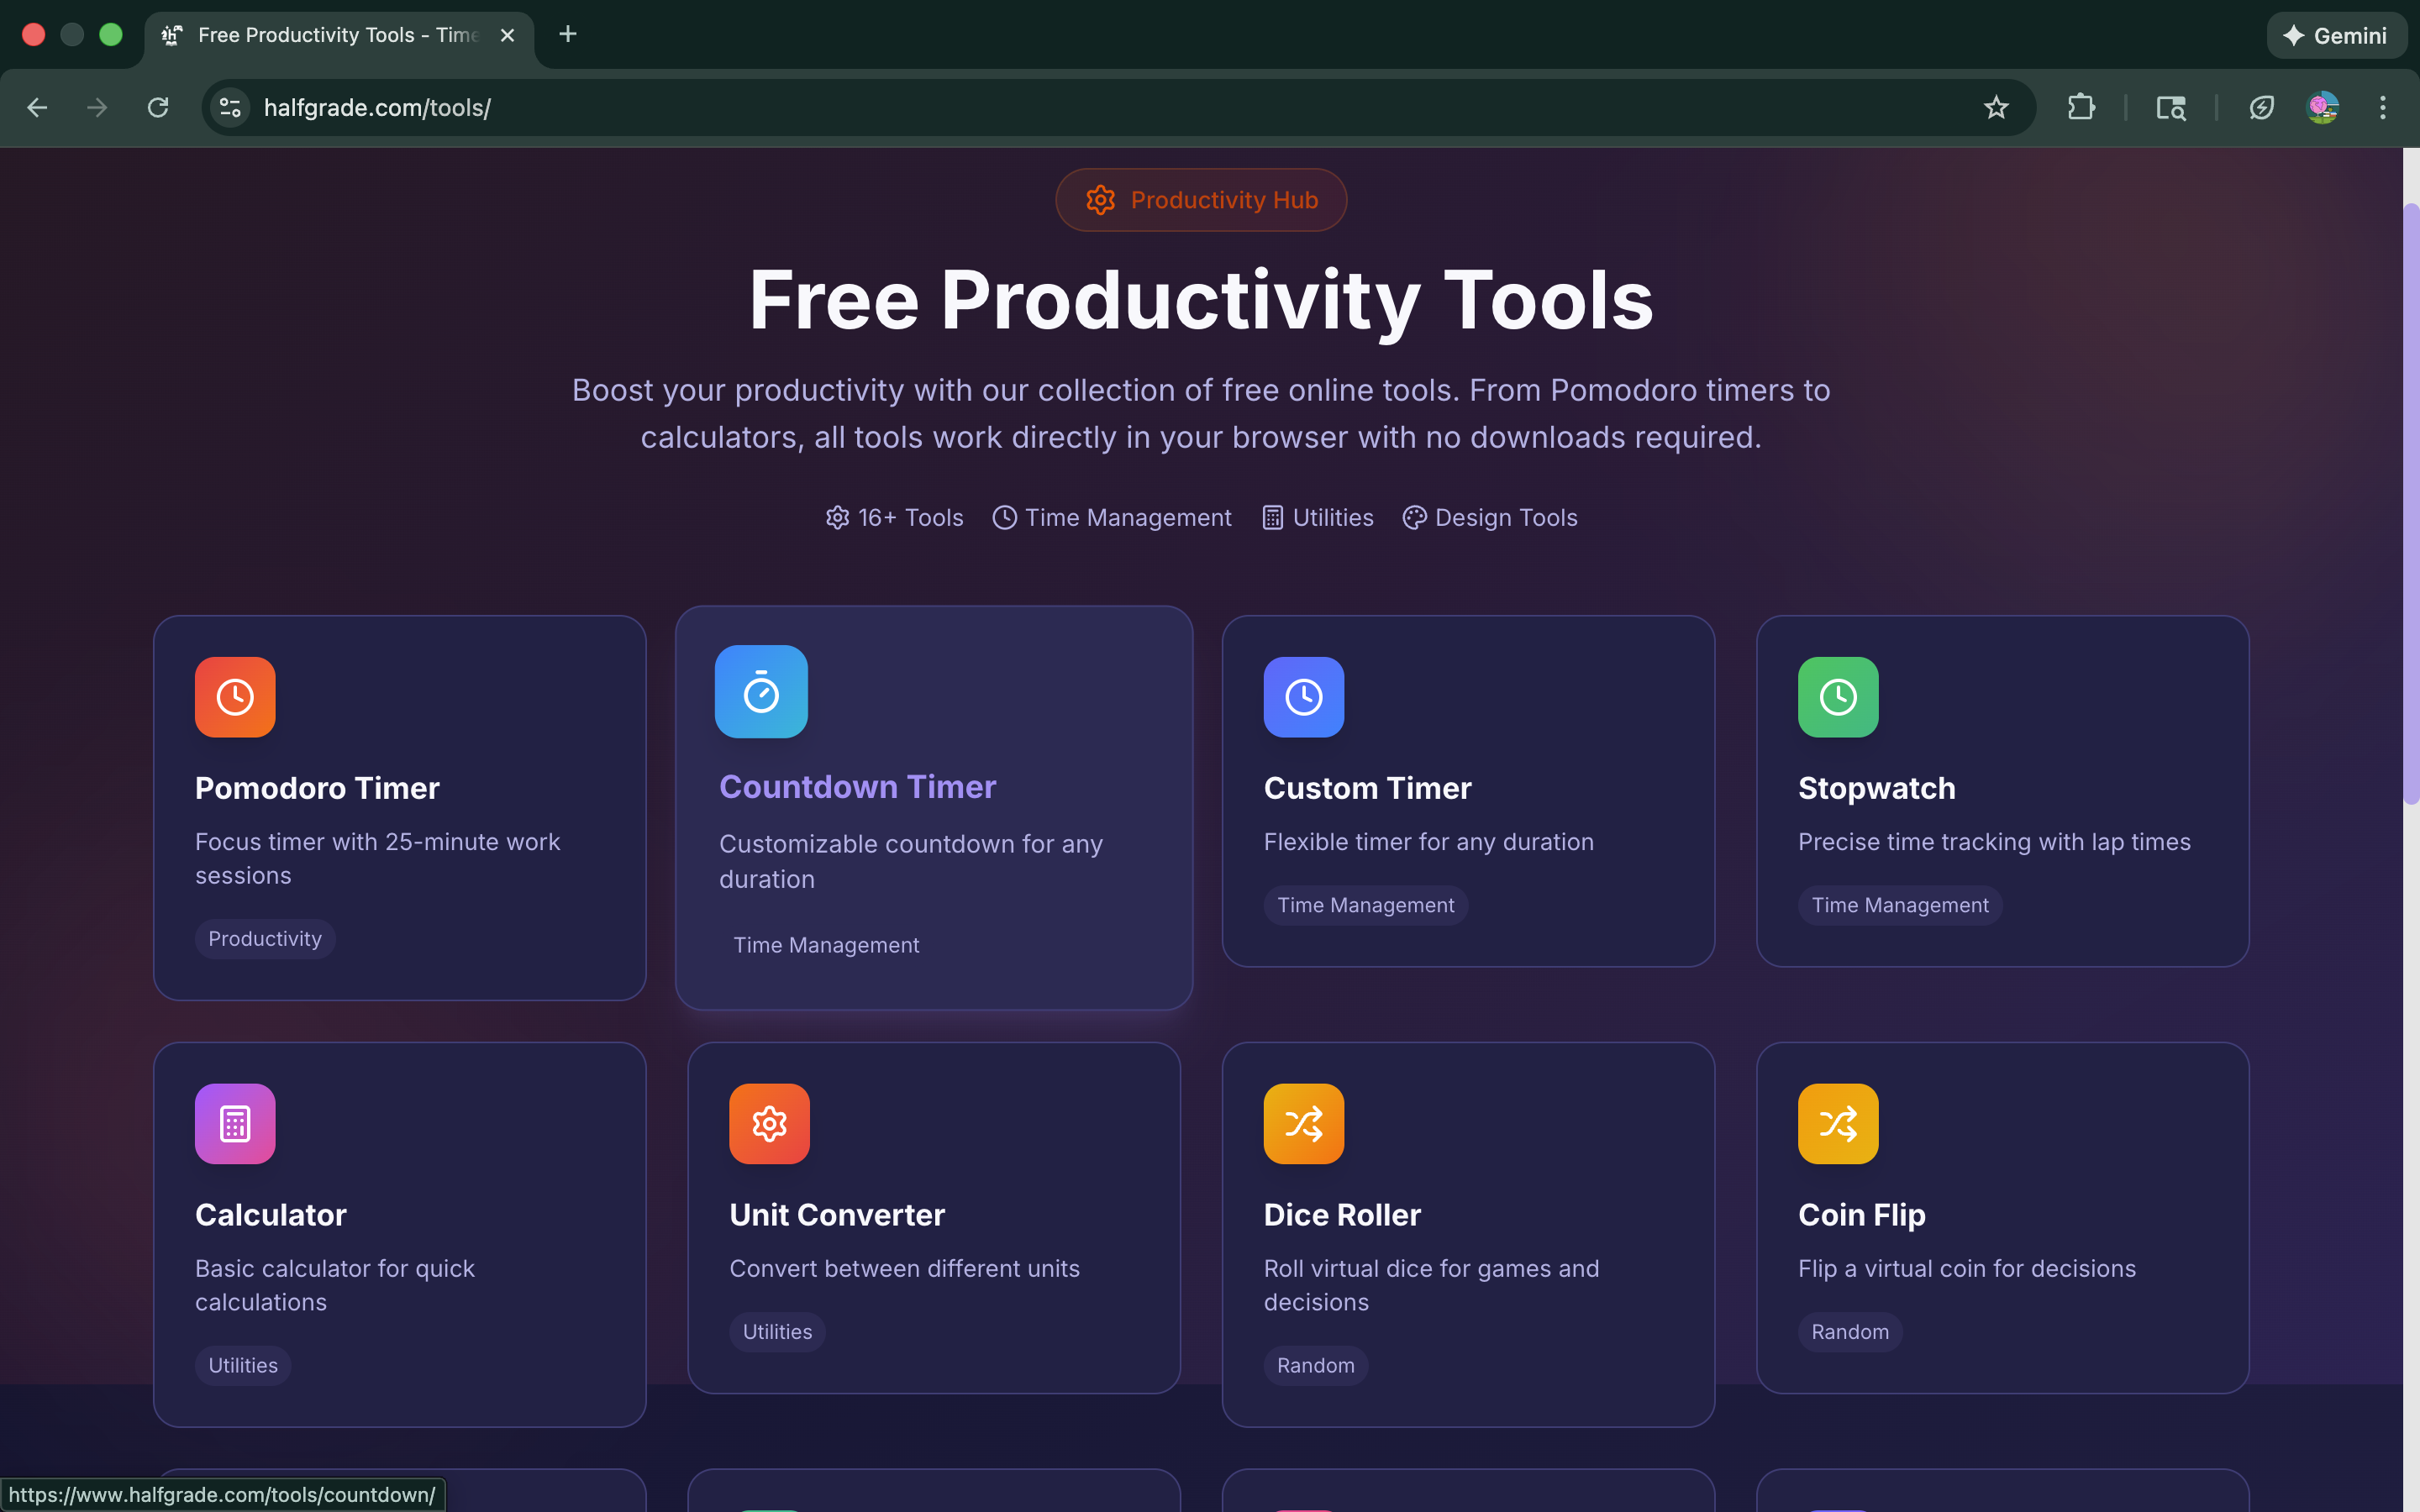The image size is (2420, 1512).
Task: Click the green Stopwatch clock icon
Action: pos(1838,697)
